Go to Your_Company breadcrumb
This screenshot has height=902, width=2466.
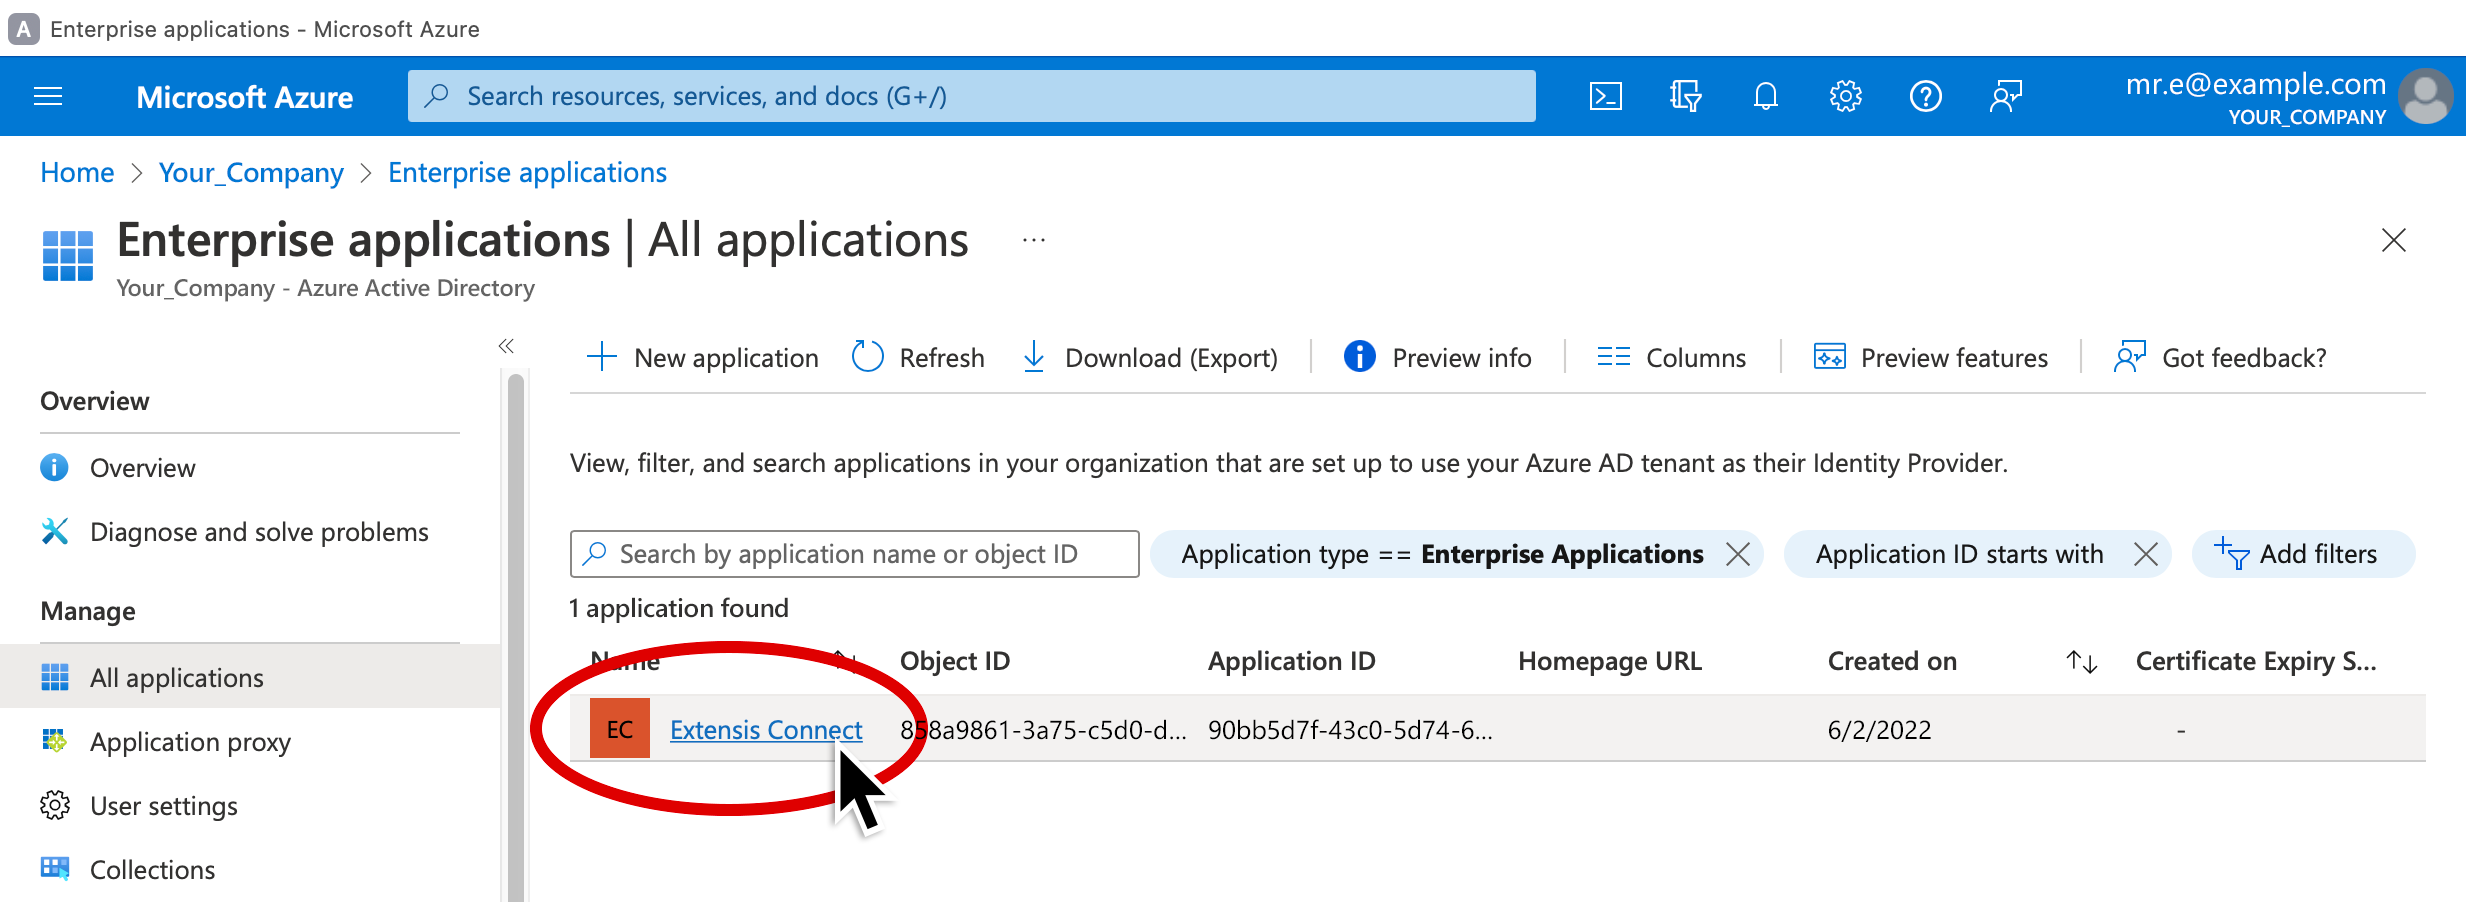point(251,172)
